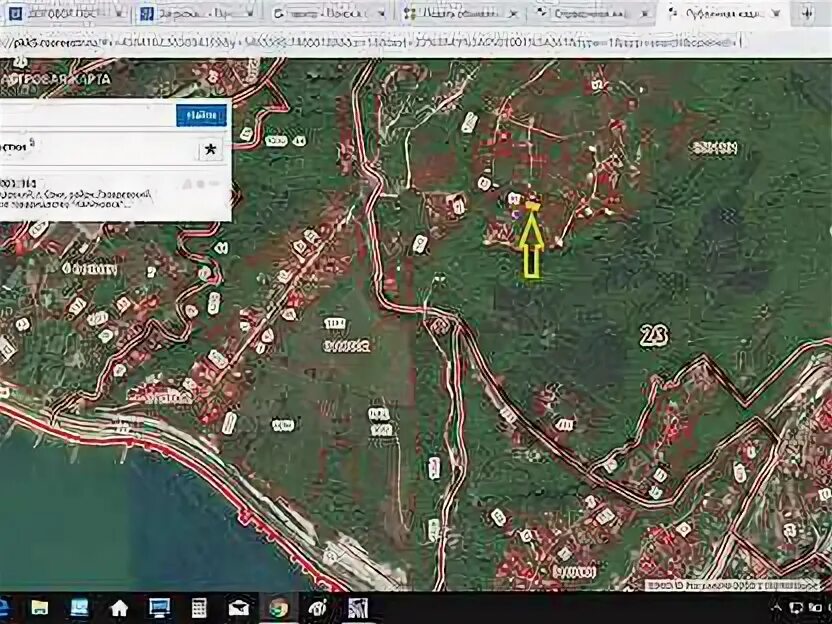Click the white home icon in the taskbar
This screenshot has height=624, width=832.
point(119,608)
